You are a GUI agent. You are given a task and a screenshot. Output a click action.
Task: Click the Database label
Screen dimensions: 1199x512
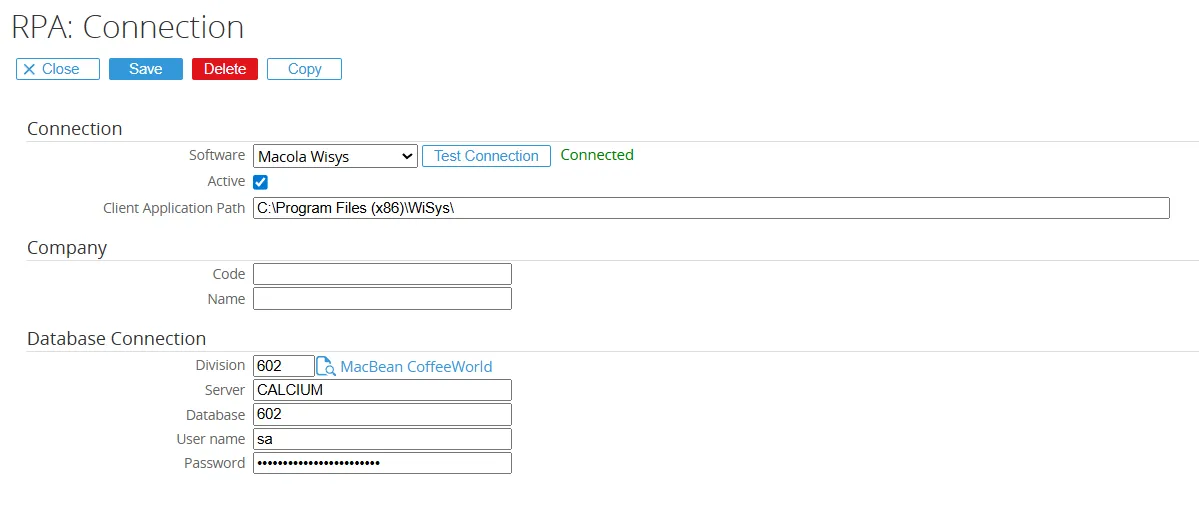coord(216,415)
